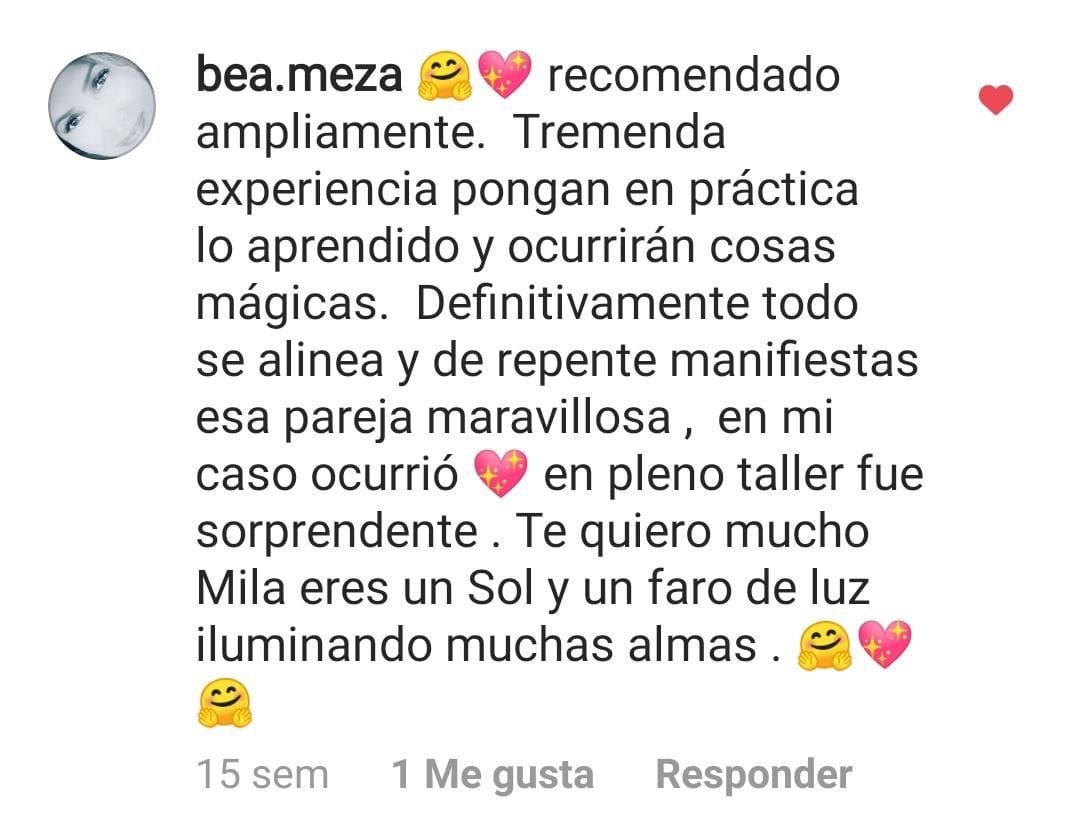Open bea.meza's profile picture

(102, 105)
